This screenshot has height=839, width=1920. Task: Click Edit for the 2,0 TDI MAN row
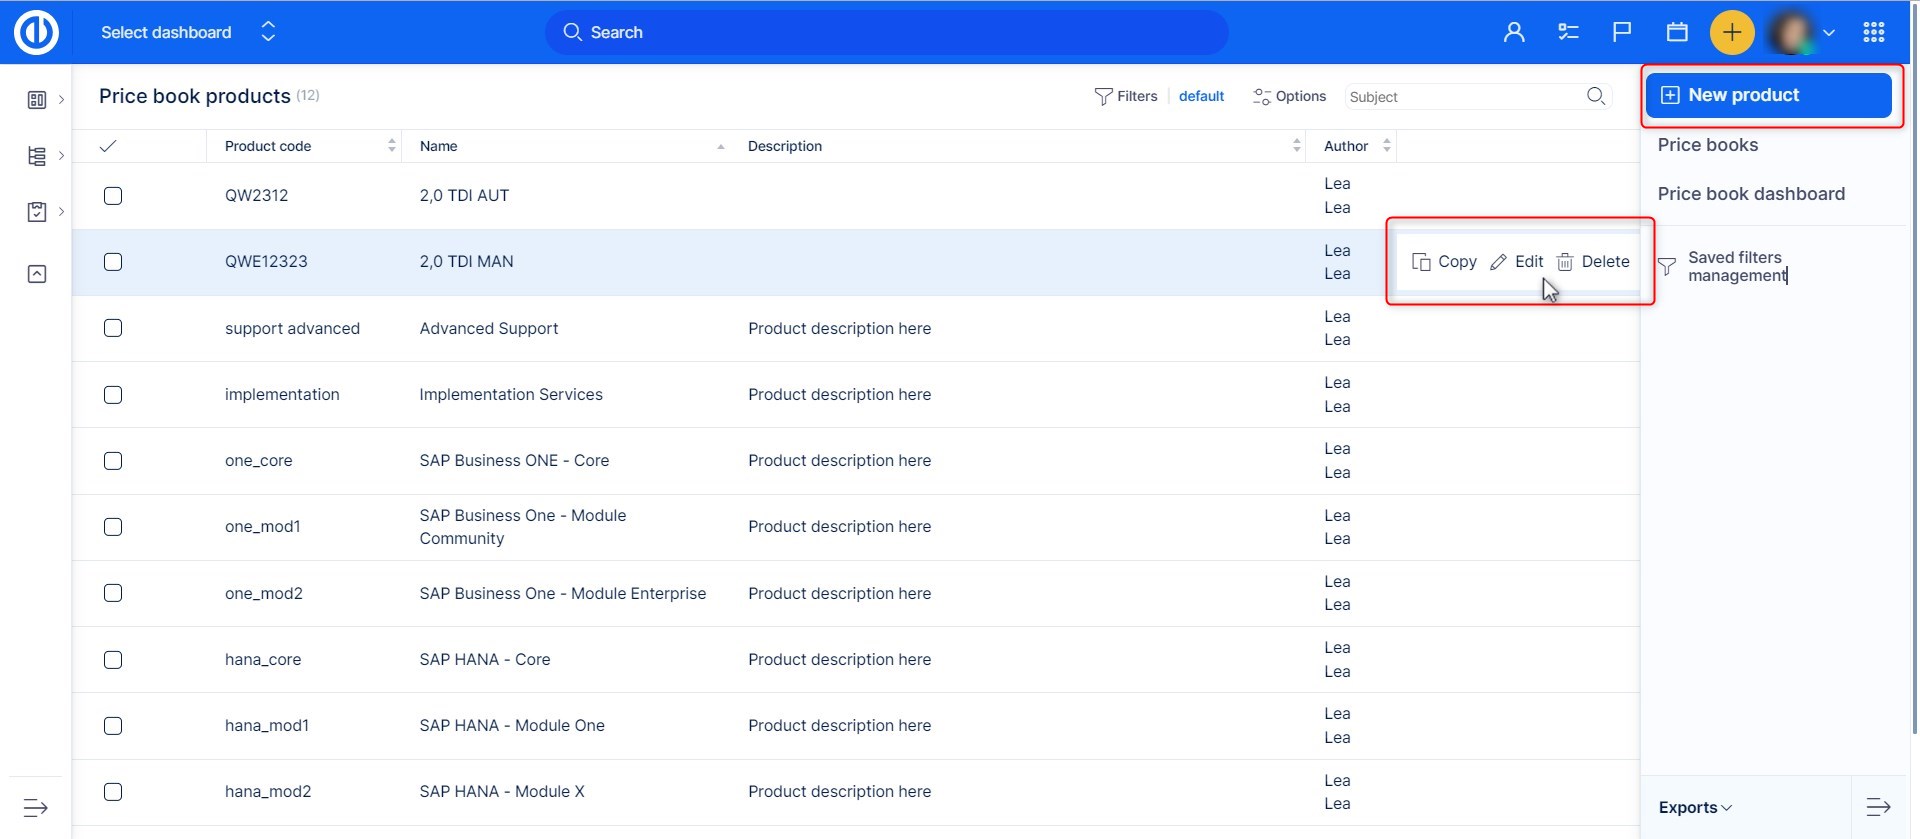coord(1517,262)
